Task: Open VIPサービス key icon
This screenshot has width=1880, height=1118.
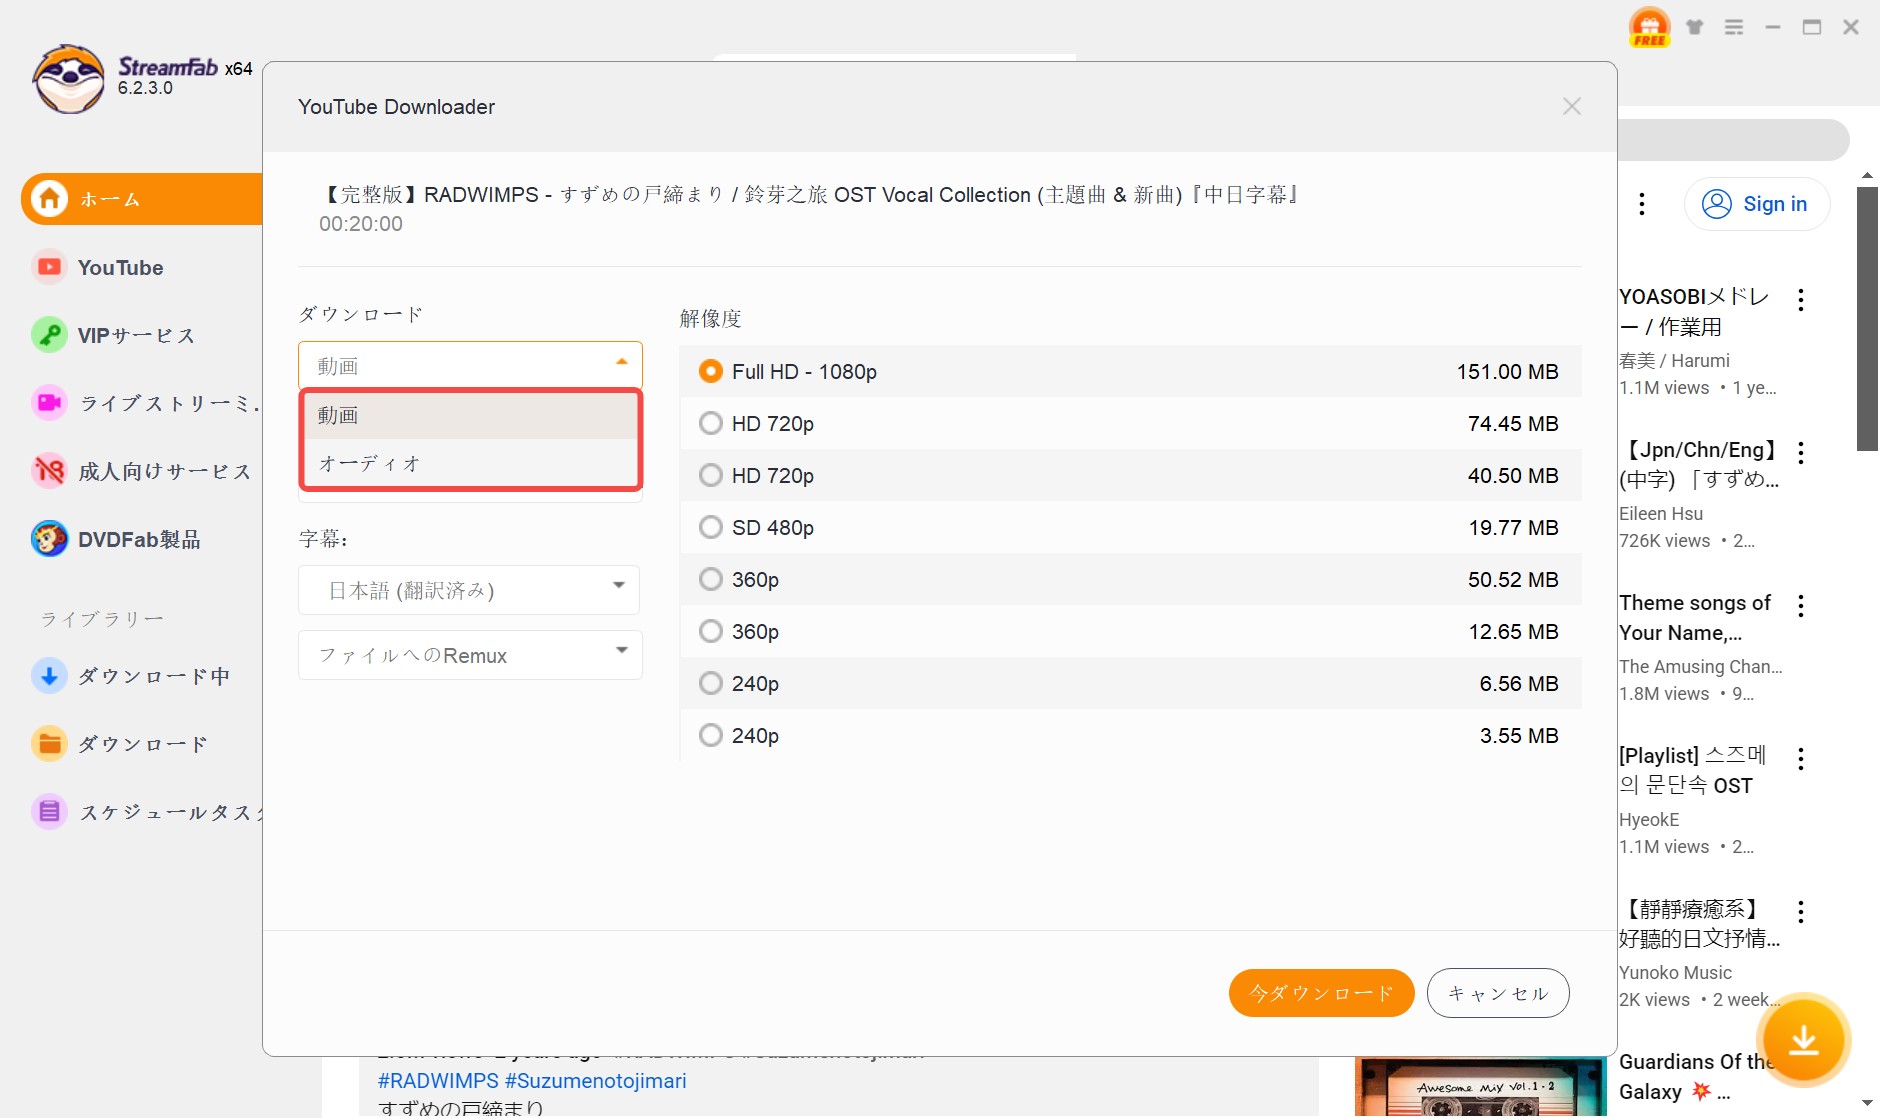Action: click(x=49, y=335)
